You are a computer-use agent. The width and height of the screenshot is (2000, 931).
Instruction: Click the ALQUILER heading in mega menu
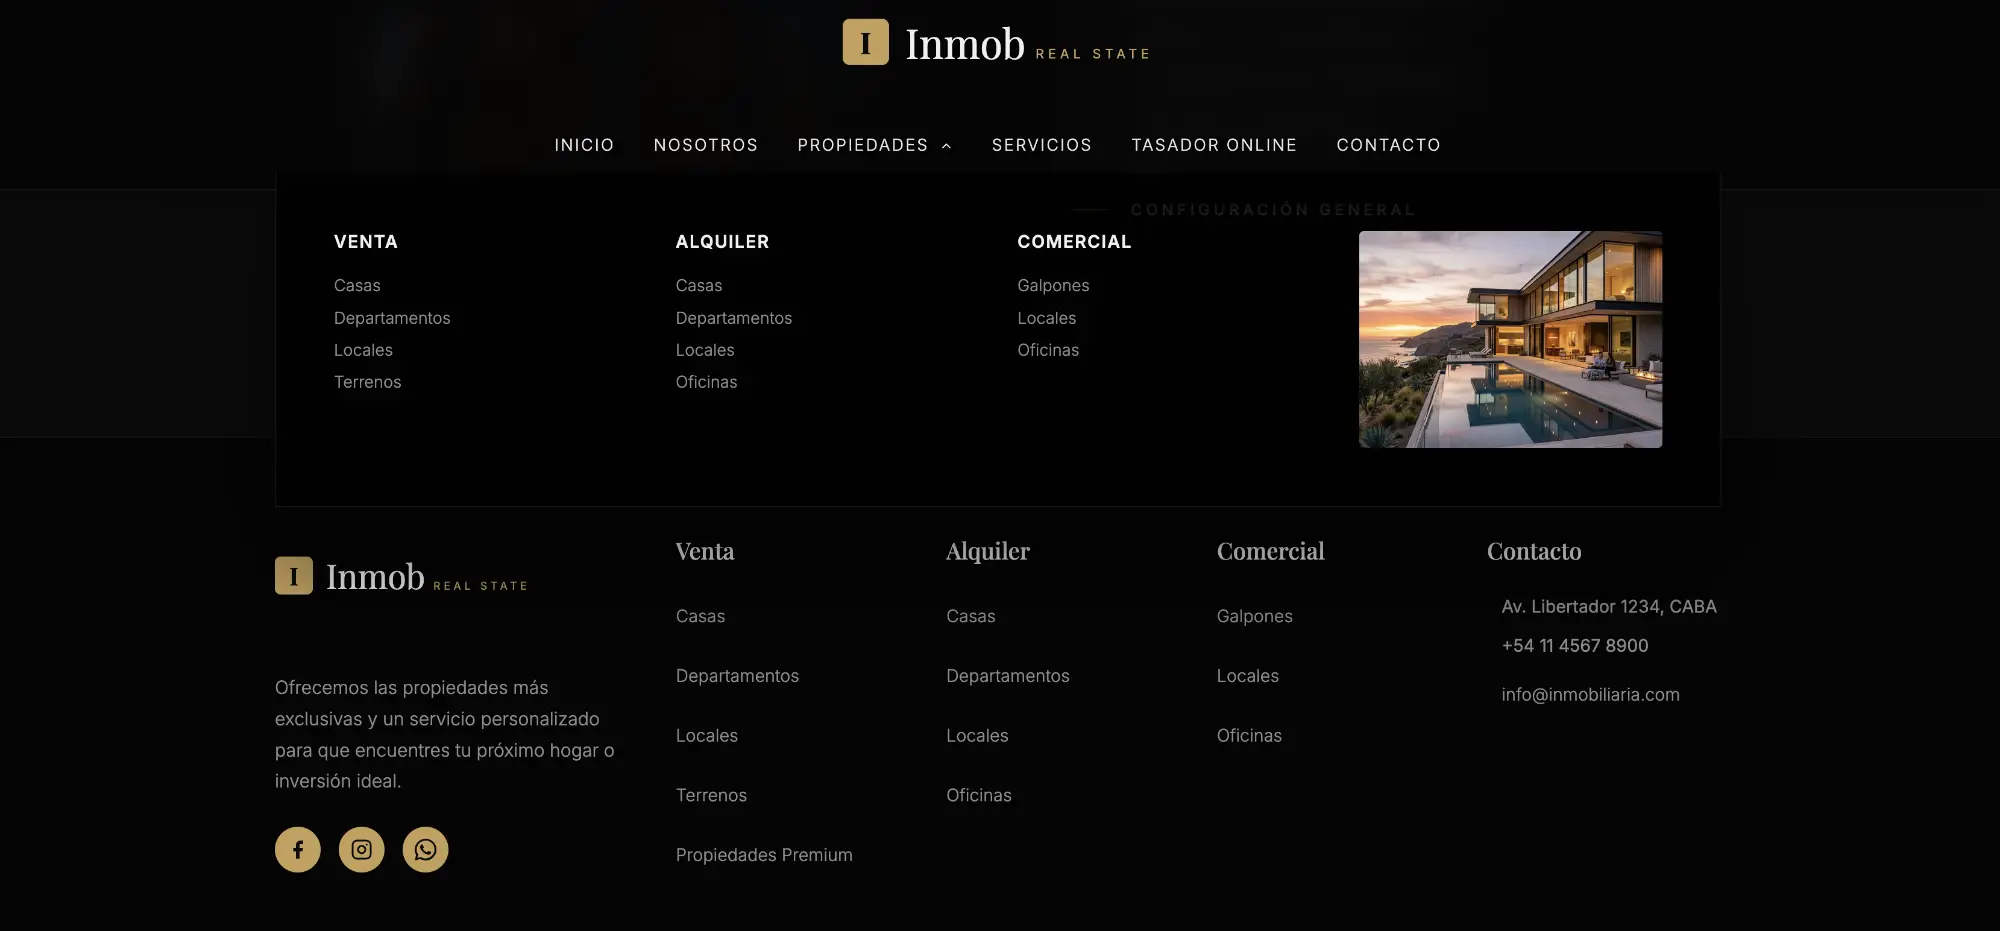point(722,242)
